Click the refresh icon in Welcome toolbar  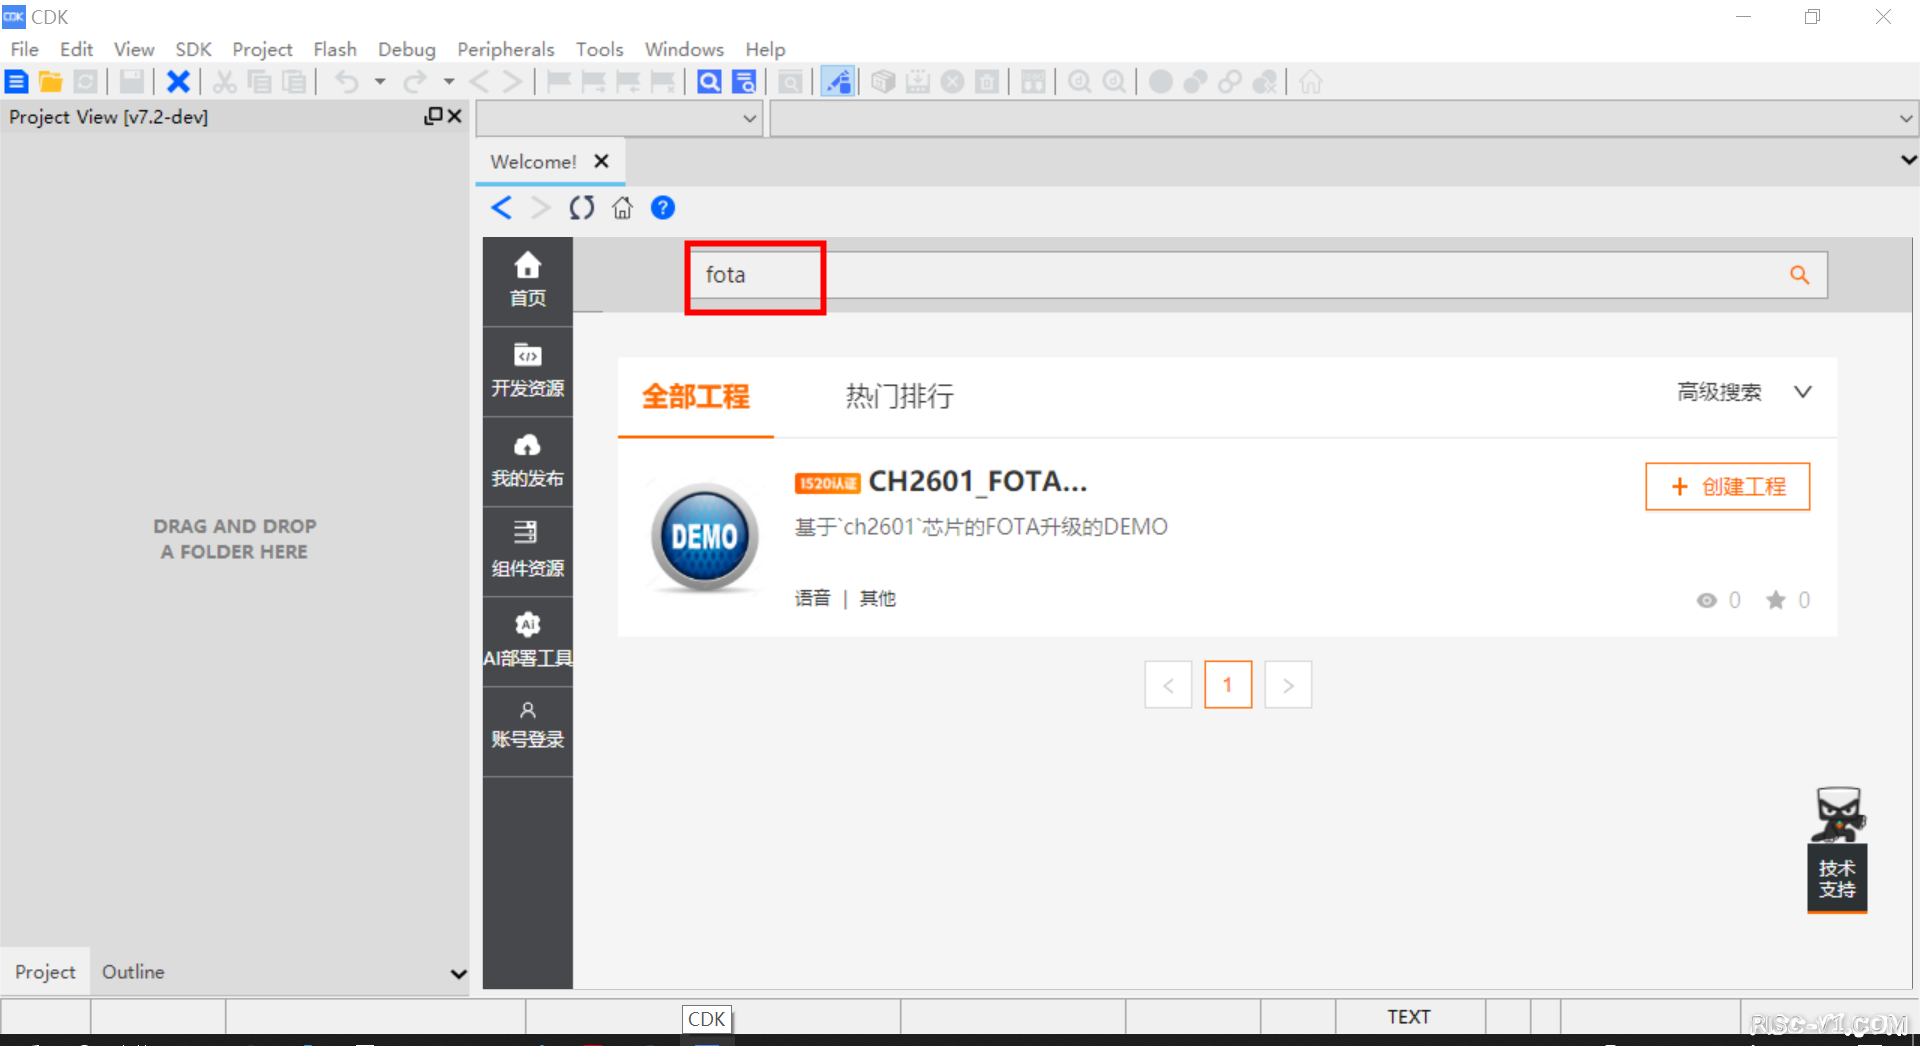pyautogui.click(x=581, y=208)
